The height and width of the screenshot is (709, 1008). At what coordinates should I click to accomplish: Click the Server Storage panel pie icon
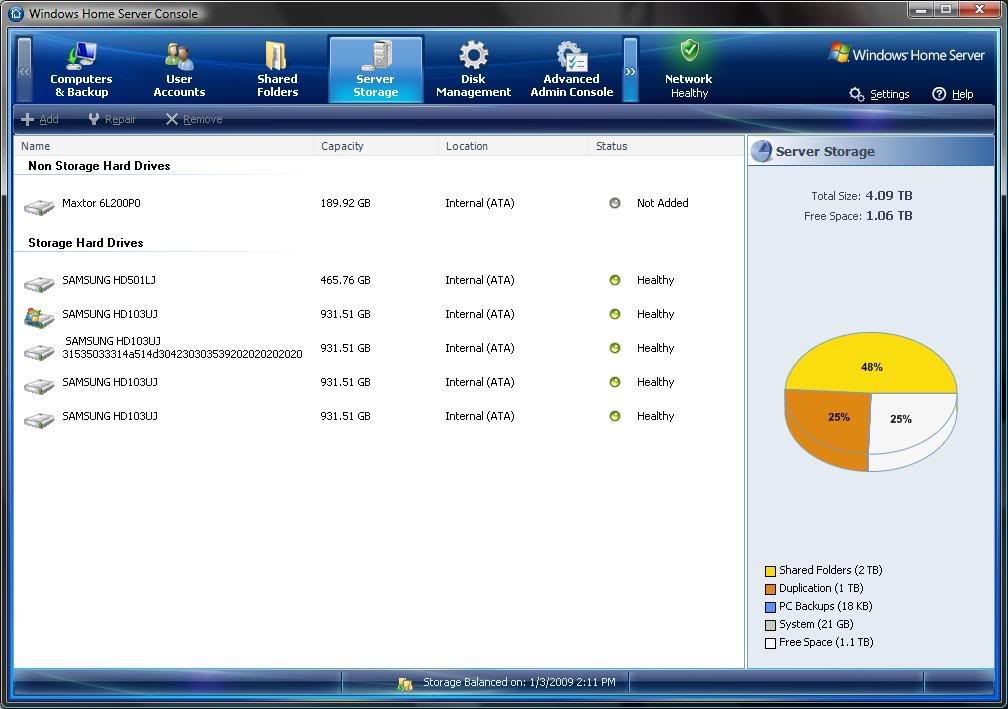coord(761,151)
